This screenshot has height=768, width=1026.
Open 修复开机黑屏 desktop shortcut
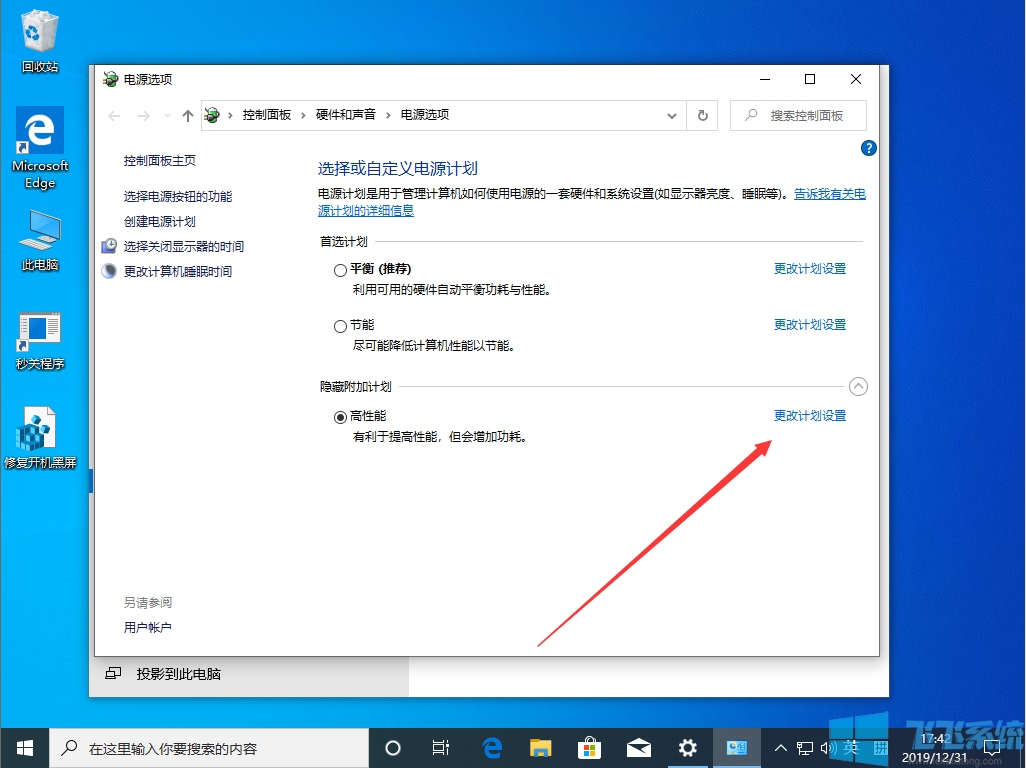pos(40,430)
